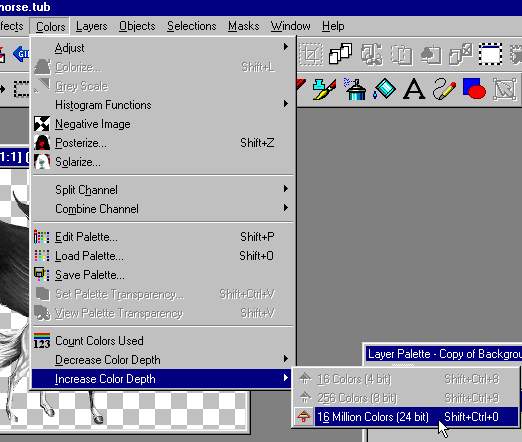Click the Layer Palette title bar
This screenshot has height=442, width=522.
pyautogui.click(x=443, y=354)
